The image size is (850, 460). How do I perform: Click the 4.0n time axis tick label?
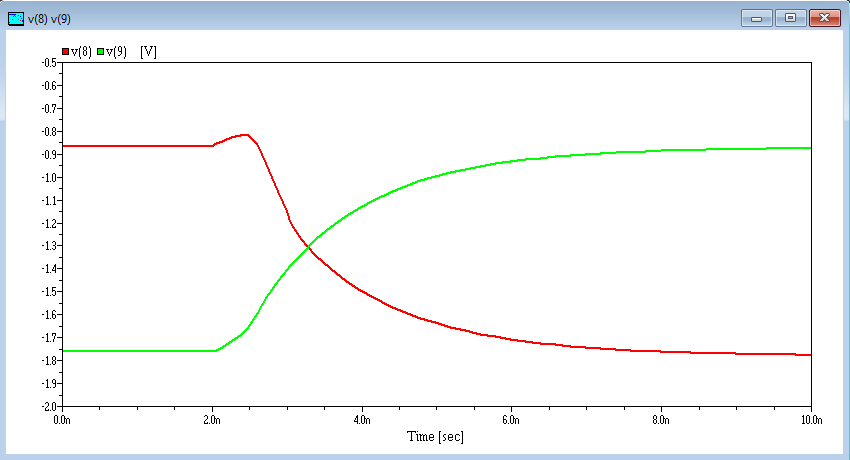point(362,420)
